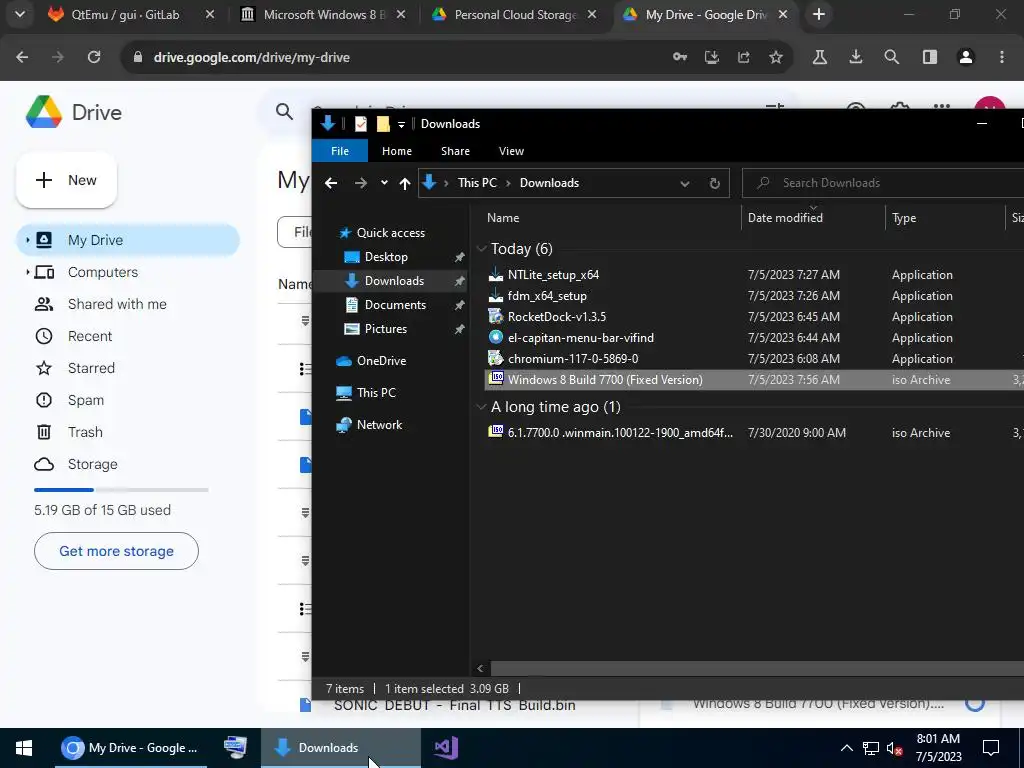Open Home tab in Explorer ribbon
The image size is (1024, 768).
pyautogui.click(x=397, y=151)
